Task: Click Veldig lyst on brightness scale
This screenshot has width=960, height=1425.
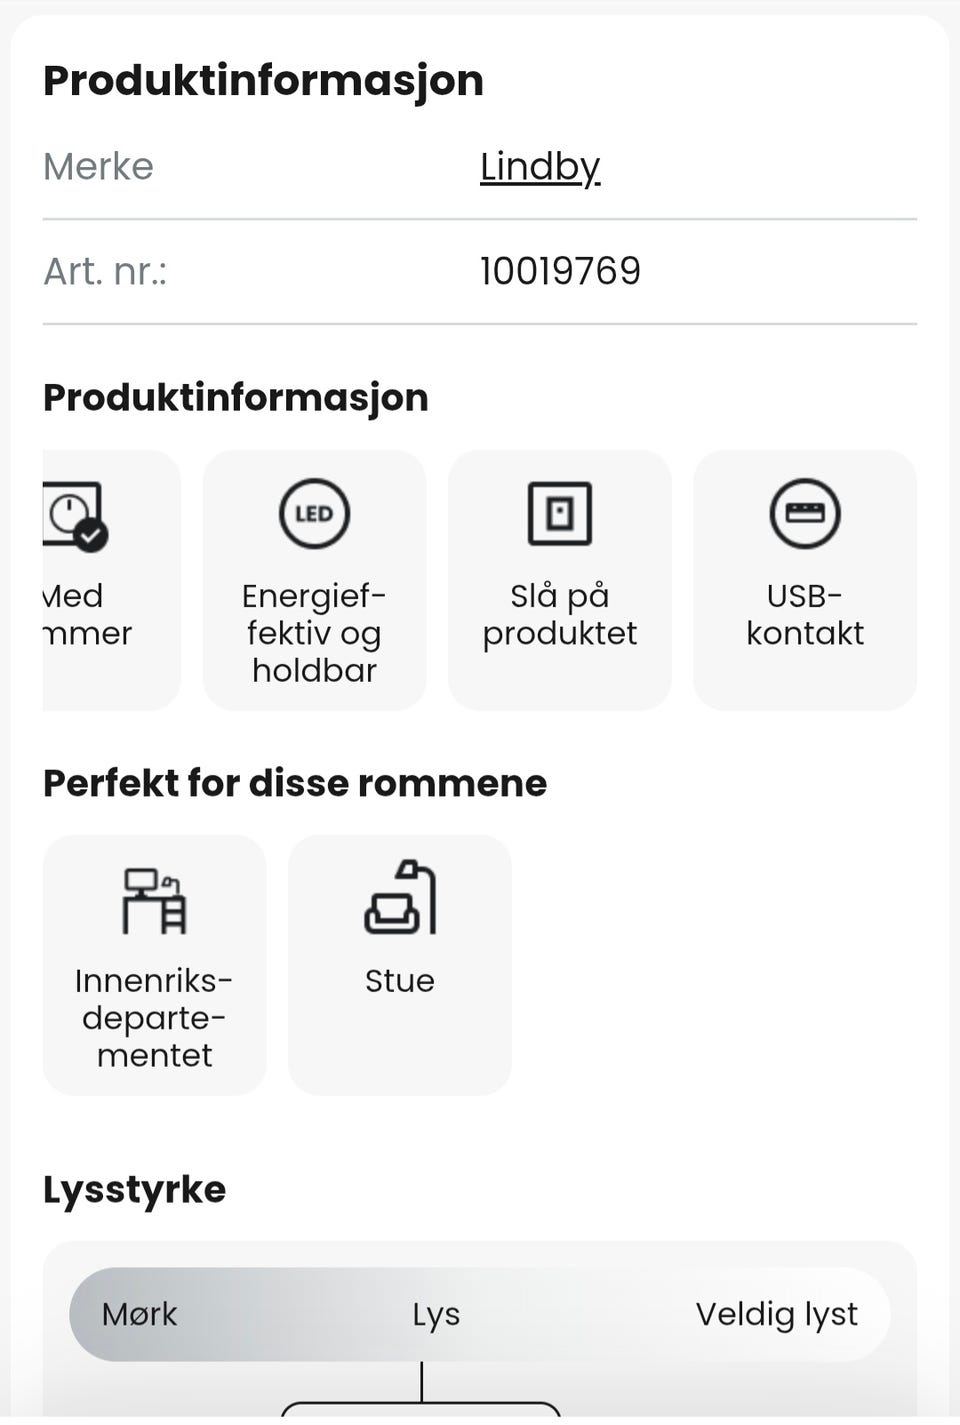Action: coord(777,1315)
